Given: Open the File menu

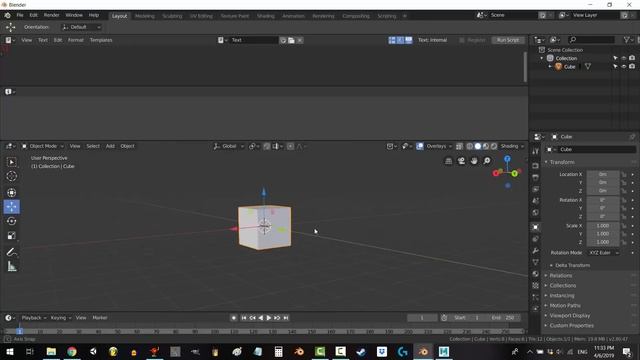Looking at the screenshot, I should pyautogui.click(x=20, y=15).
